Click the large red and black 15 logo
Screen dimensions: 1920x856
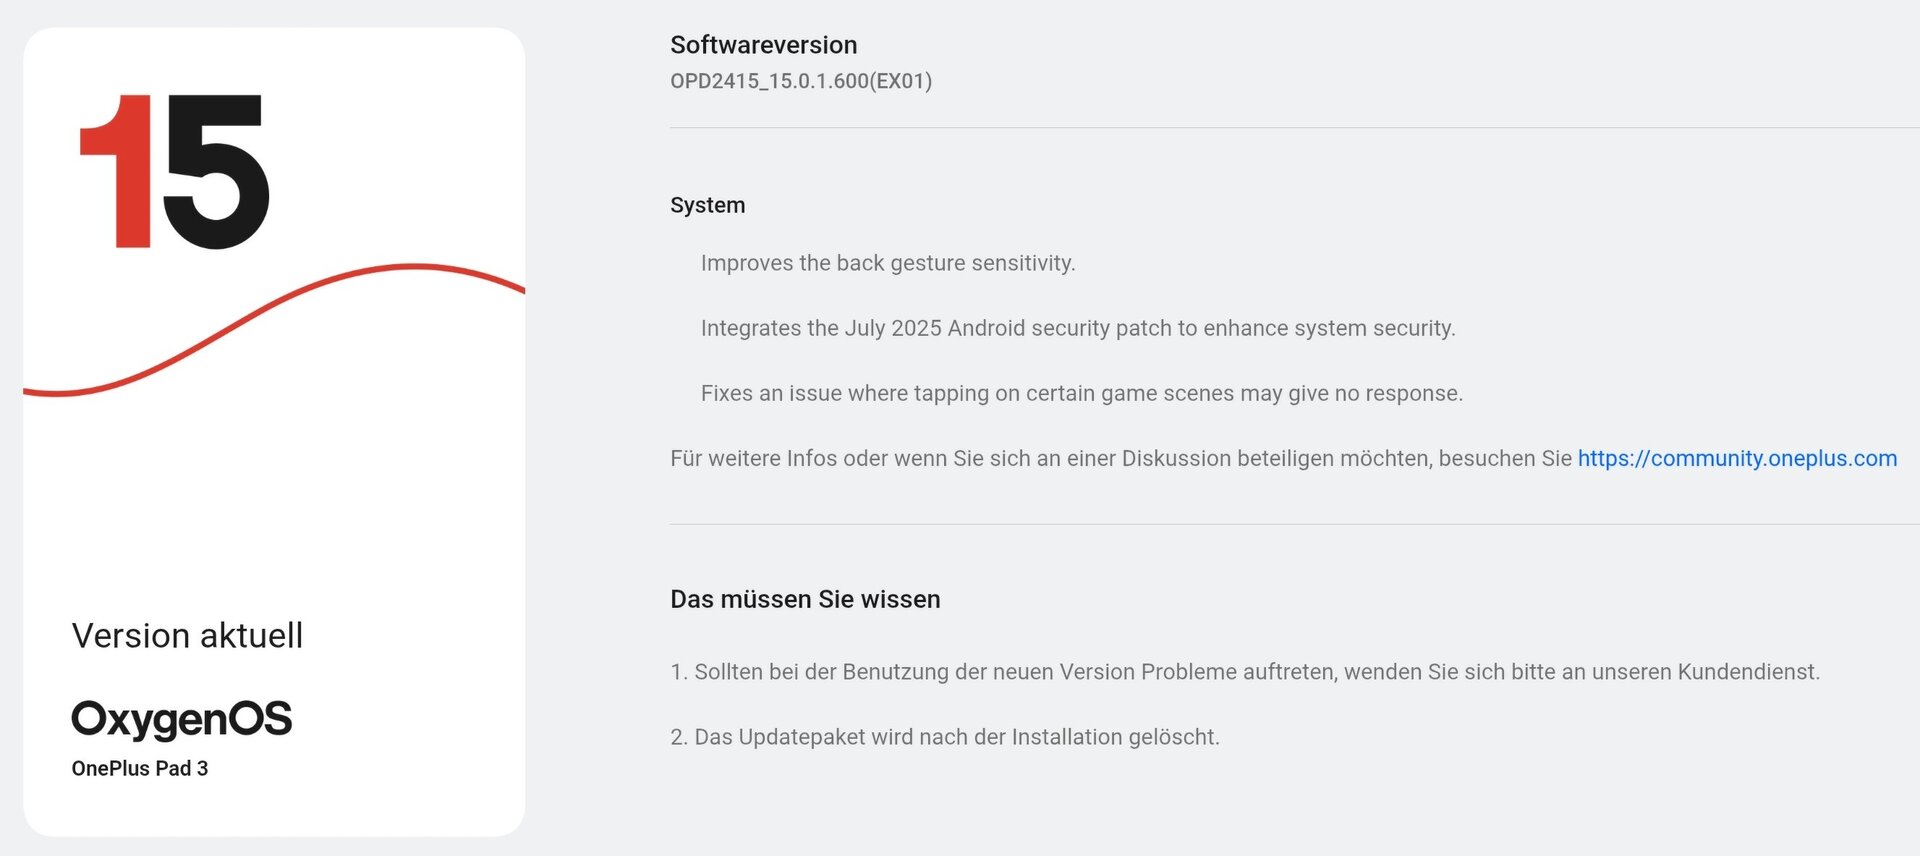pos(175,171)
